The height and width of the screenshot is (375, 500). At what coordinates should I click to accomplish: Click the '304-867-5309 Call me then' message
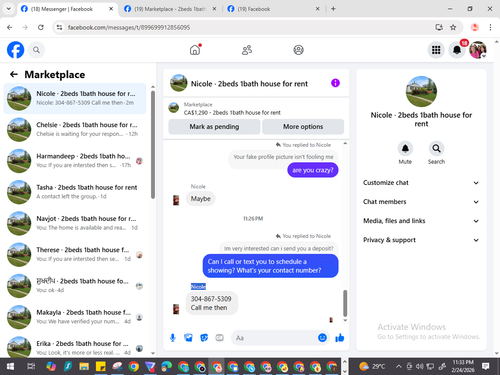211,303
